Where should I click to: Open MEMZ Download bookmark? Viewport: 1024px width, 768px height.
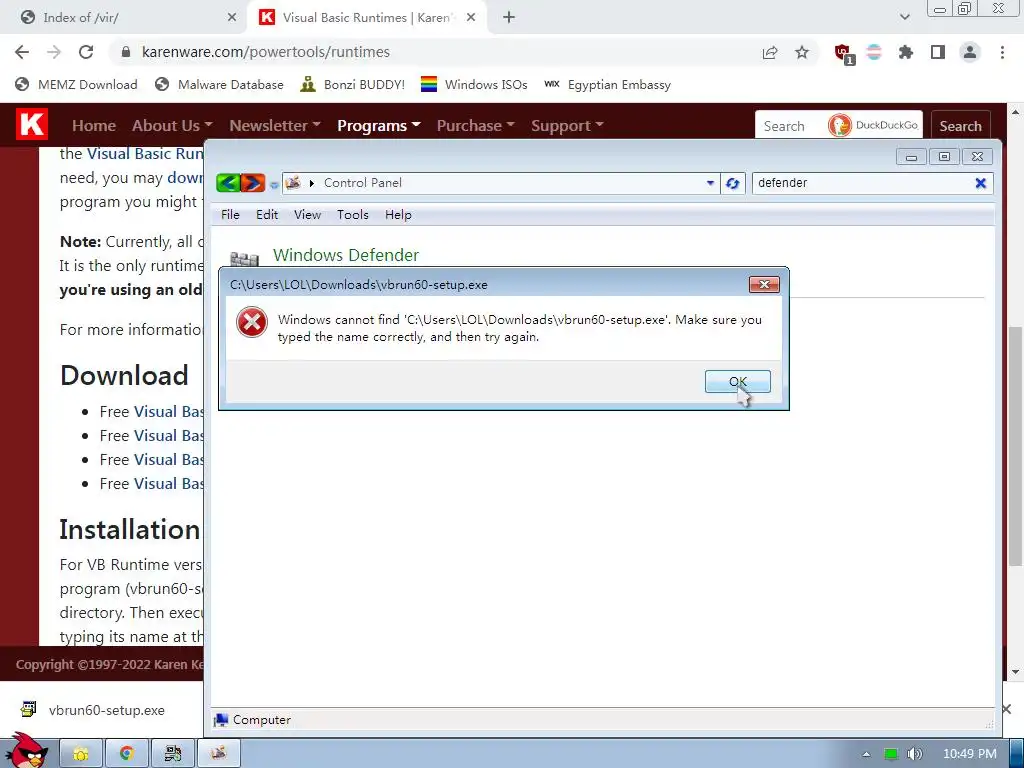(76, 84)
